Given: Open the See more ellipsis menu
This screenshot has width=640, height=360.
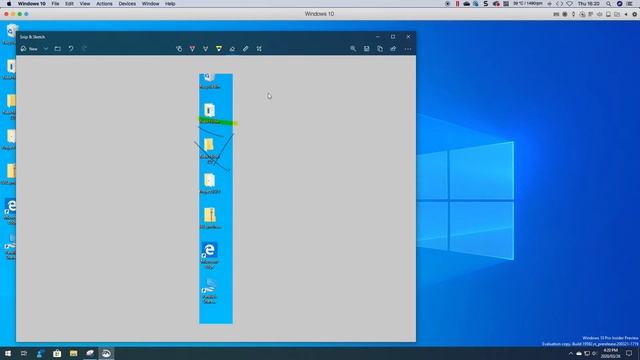Looking at the screenshot, I should coord(408,49).
